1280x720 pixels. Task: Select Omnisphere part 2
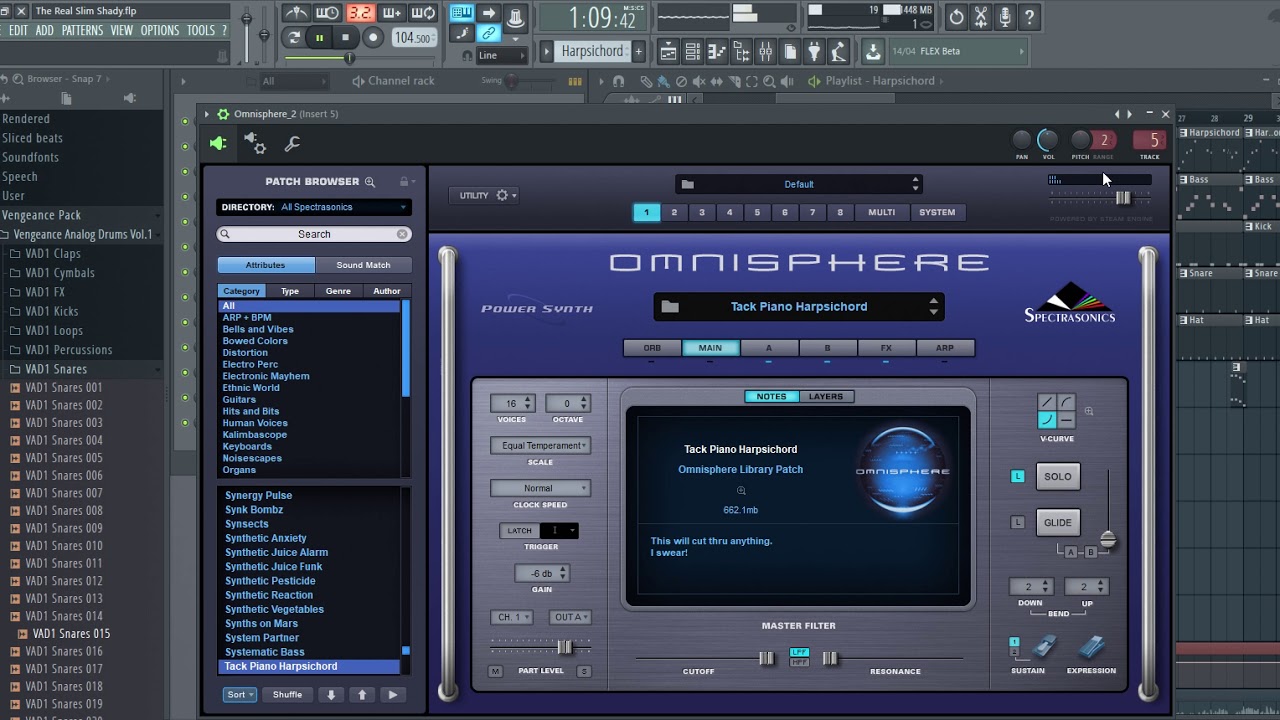[x=674, y=212]
